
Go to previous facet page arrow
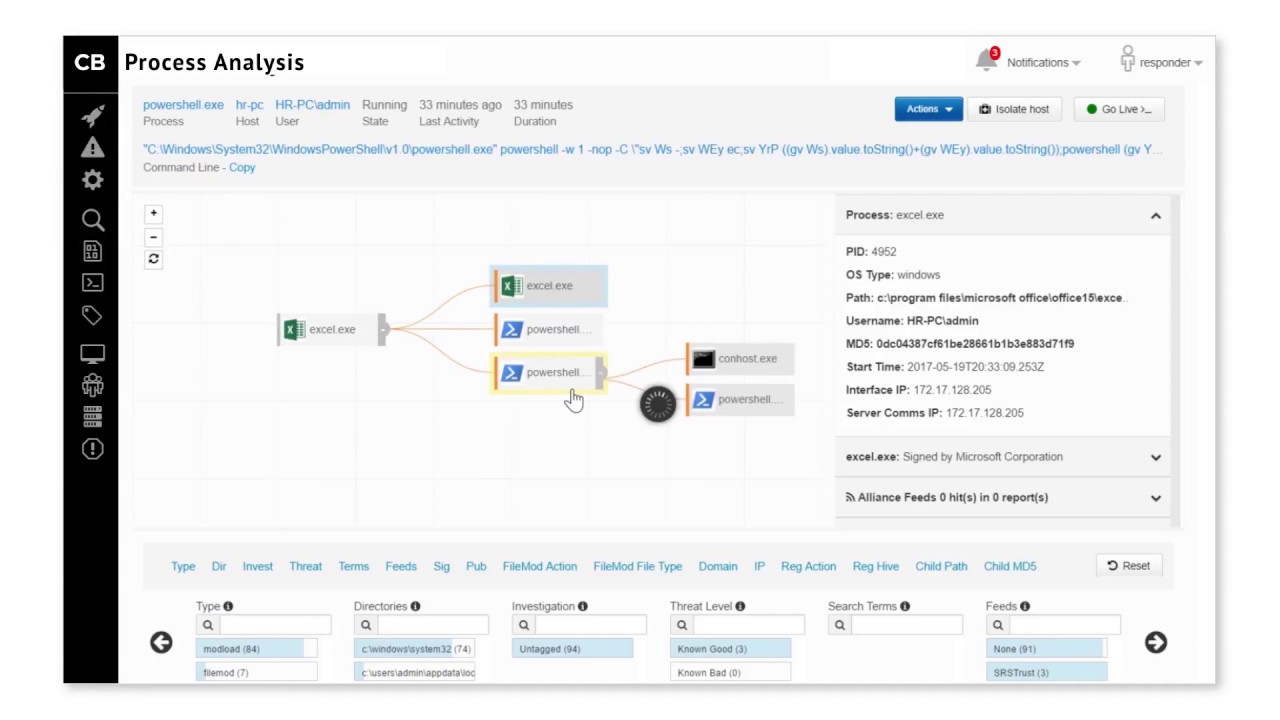[x=161, y=642]
